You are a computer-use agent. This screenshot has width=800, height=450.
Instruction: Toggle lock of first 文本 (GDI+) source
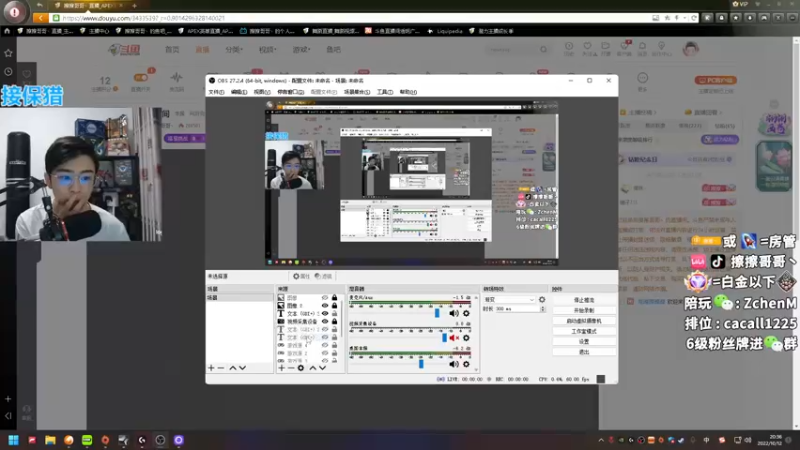[334, 313]
